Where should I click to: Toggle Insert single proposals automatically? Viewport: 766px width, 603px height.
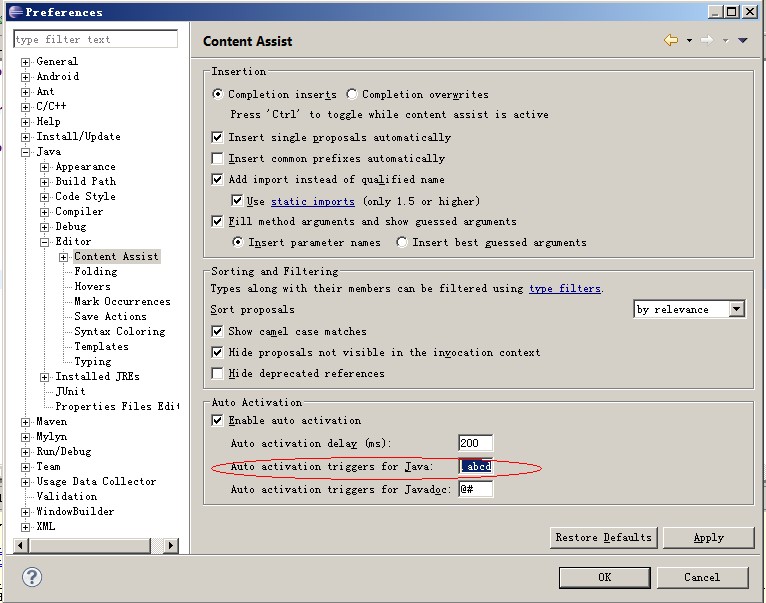[217, 137]
